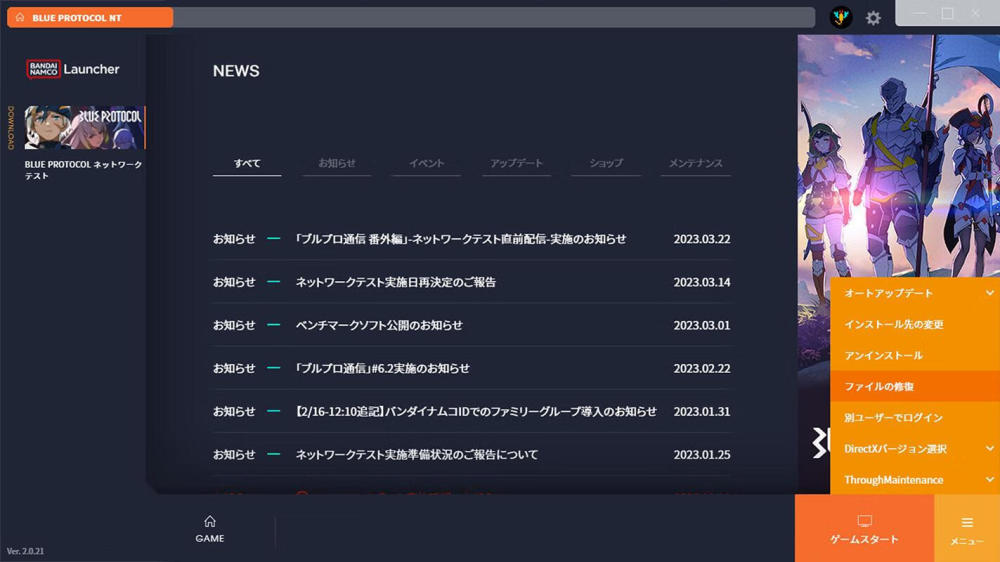
Task: Expand the ThroughMaintenance chevron
Action: (989, 479)
